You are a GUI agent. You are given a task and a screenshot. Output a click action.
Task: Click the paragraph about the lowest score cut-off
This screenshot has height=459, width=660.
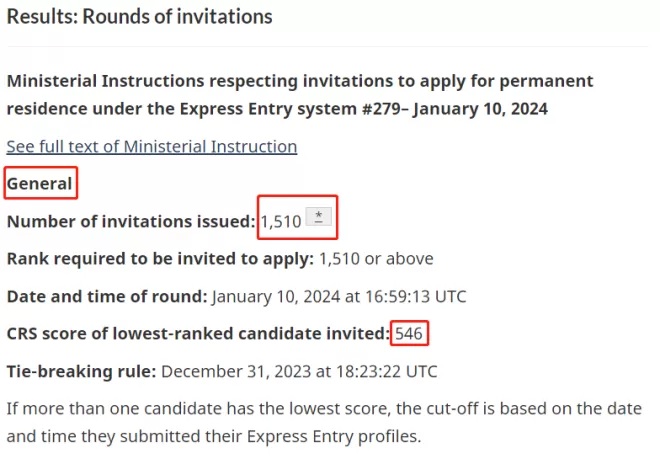325,422
